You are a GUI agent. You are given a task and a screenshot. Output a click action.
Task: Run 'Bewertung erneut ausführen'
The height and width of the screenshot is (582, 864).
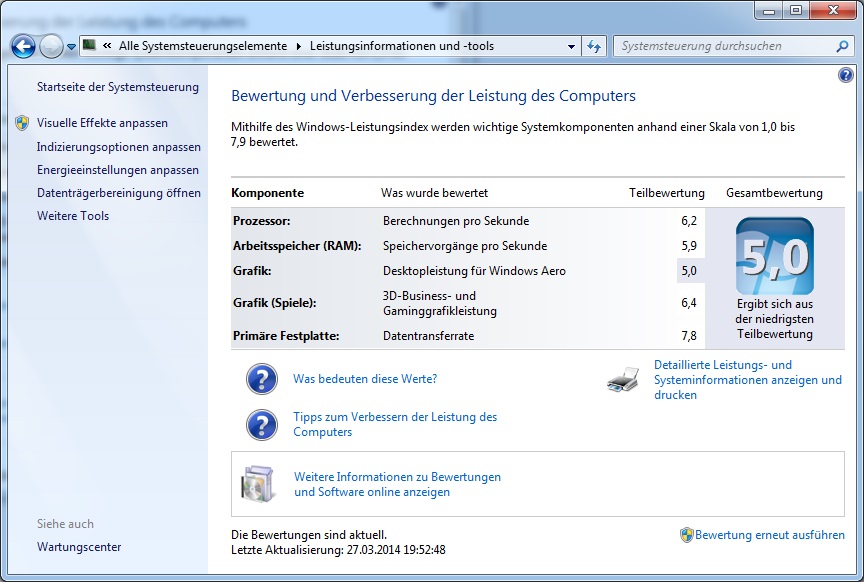pos(769,535)
